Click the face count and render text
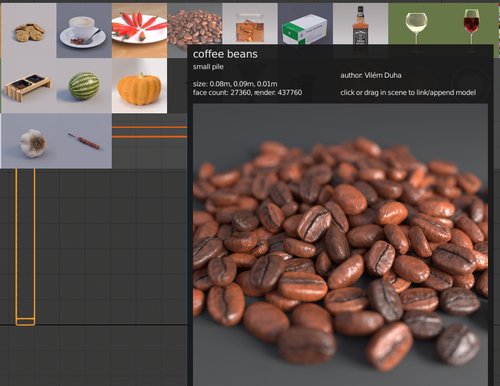Viewport: 500px width, 386px height. coord(247,92)
